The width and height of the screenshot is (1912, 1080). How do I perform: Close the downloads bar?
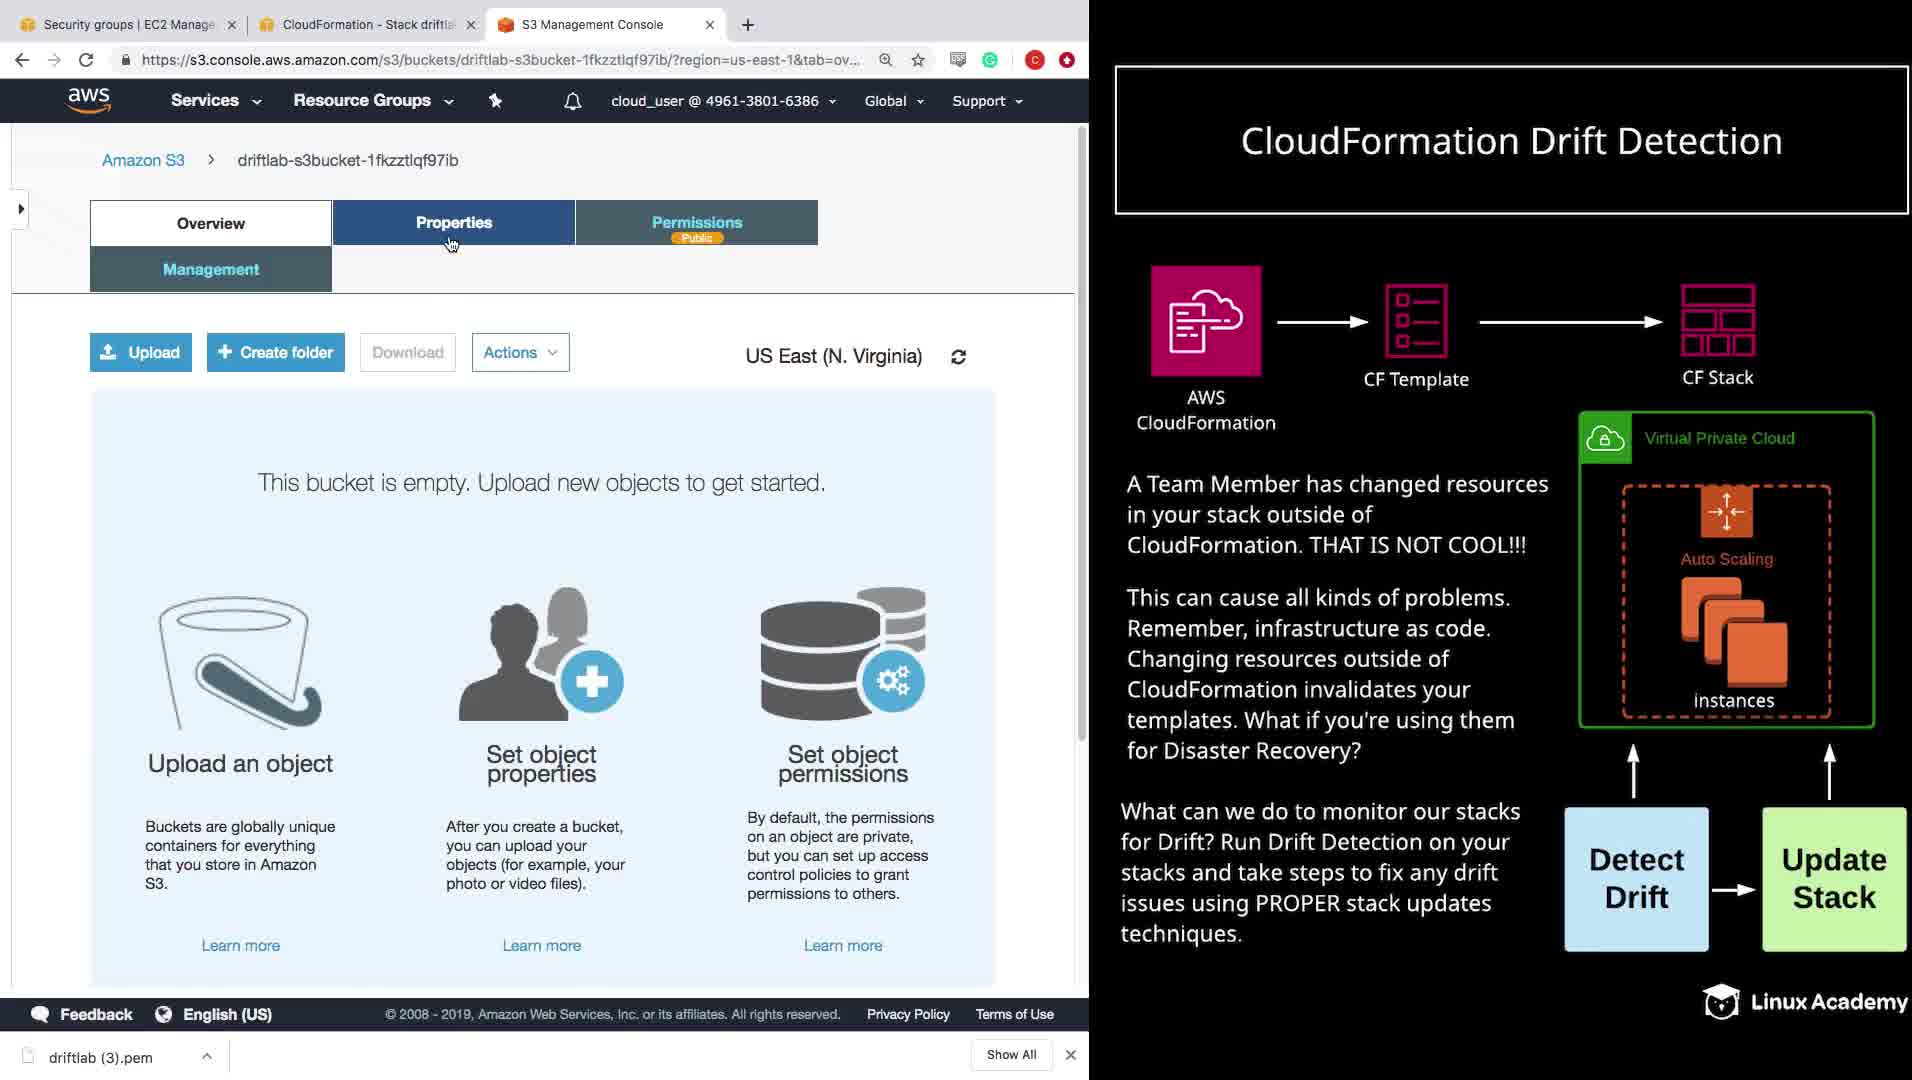(x=1071, y=1055)
